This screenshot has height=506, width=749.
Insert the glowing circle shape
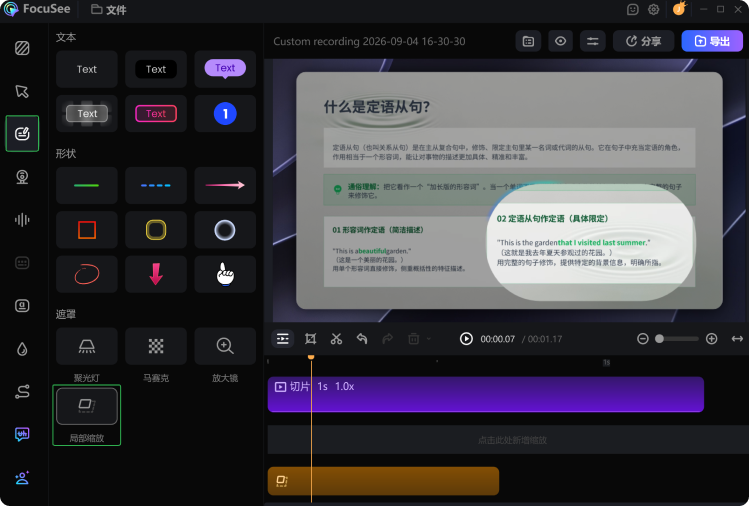click(225, 230)
